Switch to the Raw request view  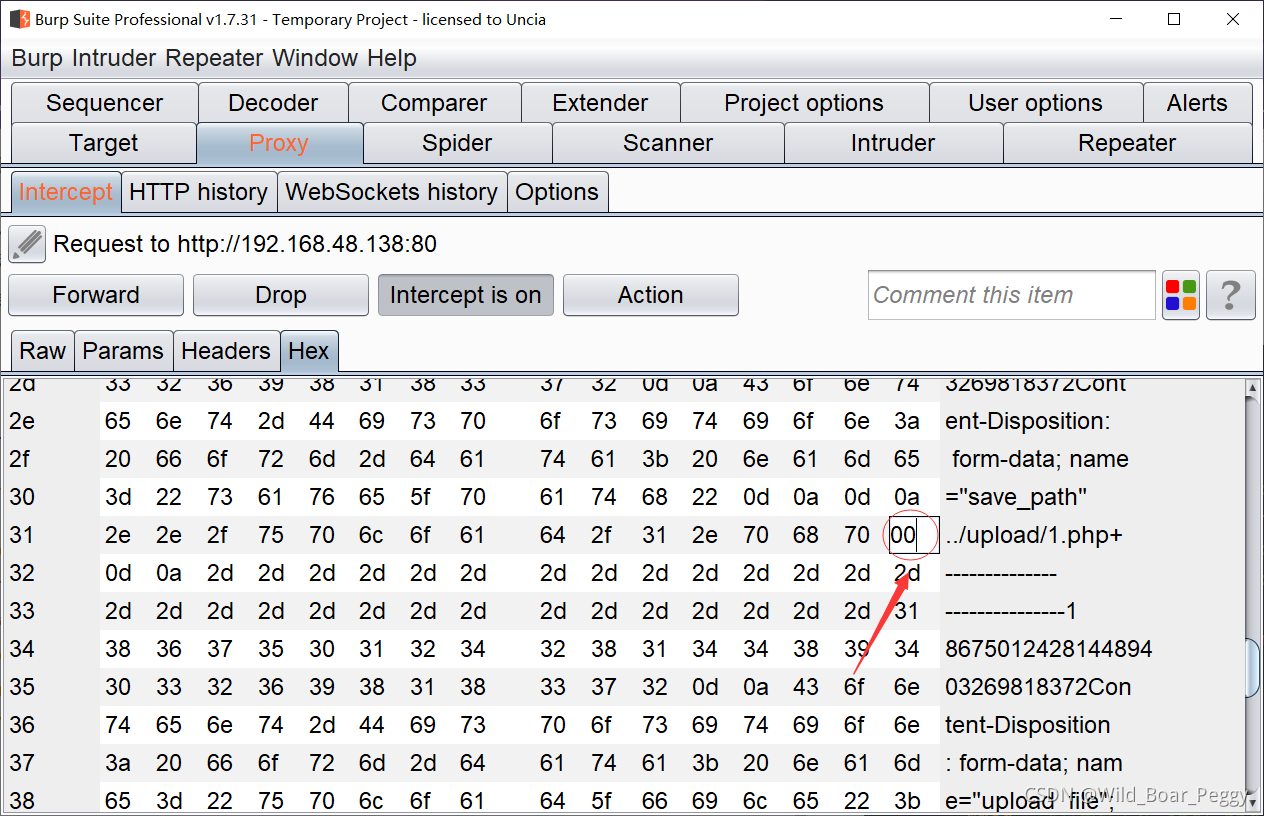point(42,351)
